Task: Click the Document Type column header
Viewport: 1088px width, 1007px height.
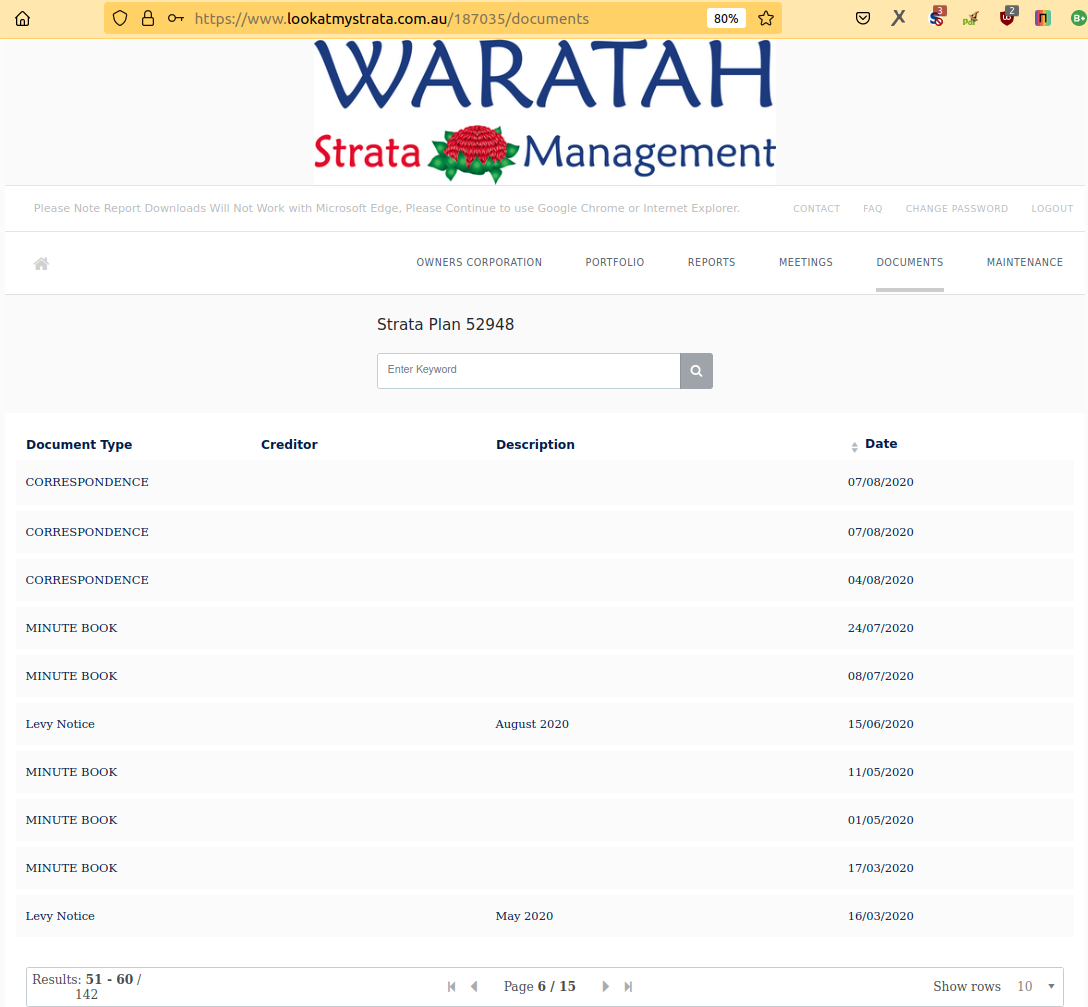Action: point(79,445)
